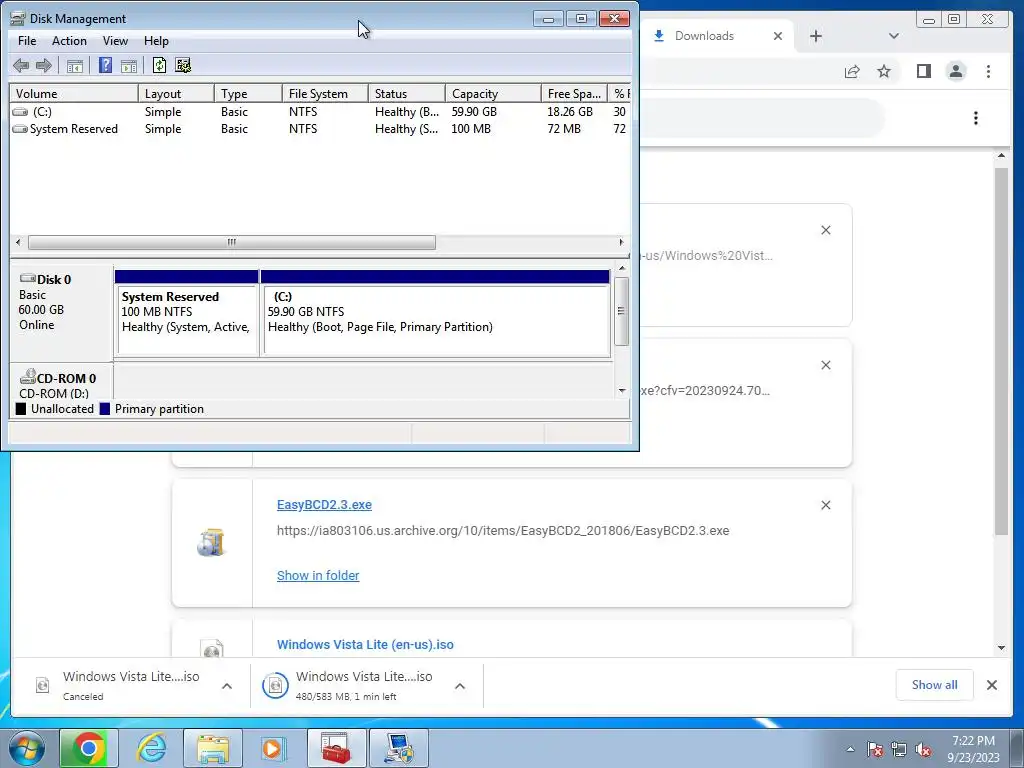Click Show all downloads button
This screenshot has width=1024, height=768.
[935, 685]
